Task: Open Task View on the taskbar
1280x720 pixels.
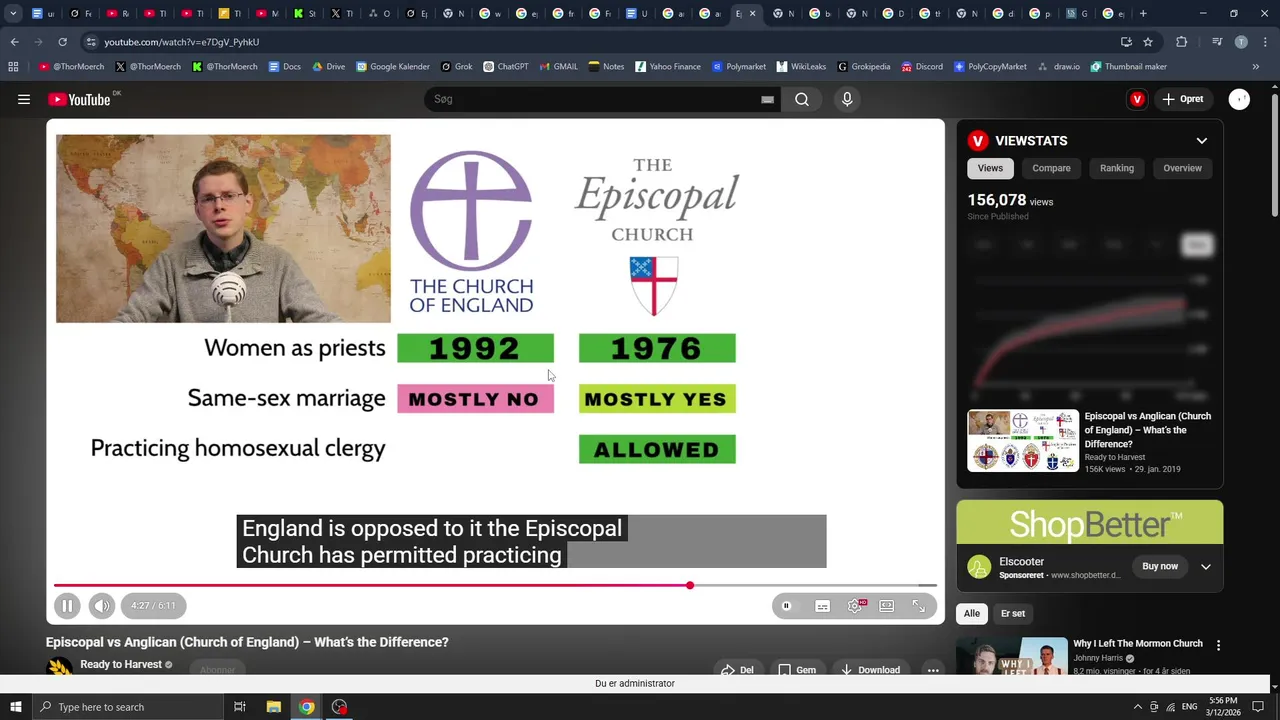Action: [x=240, y=707]
